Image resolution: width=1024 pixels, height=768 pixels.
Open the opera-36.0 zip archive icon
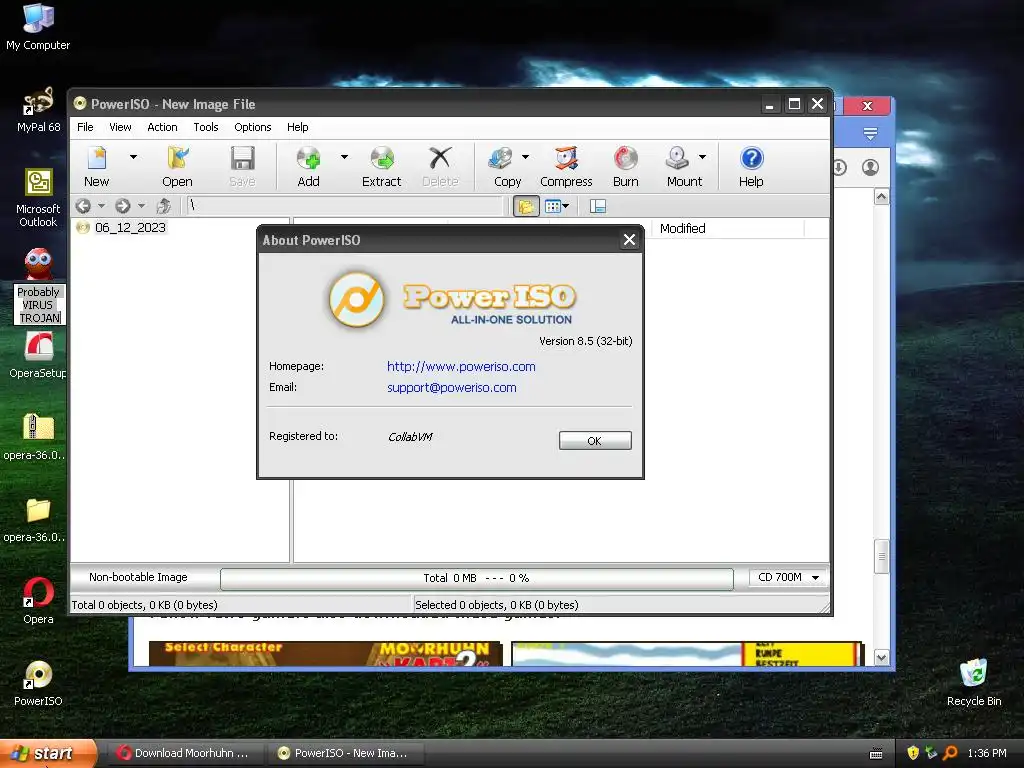37,436
